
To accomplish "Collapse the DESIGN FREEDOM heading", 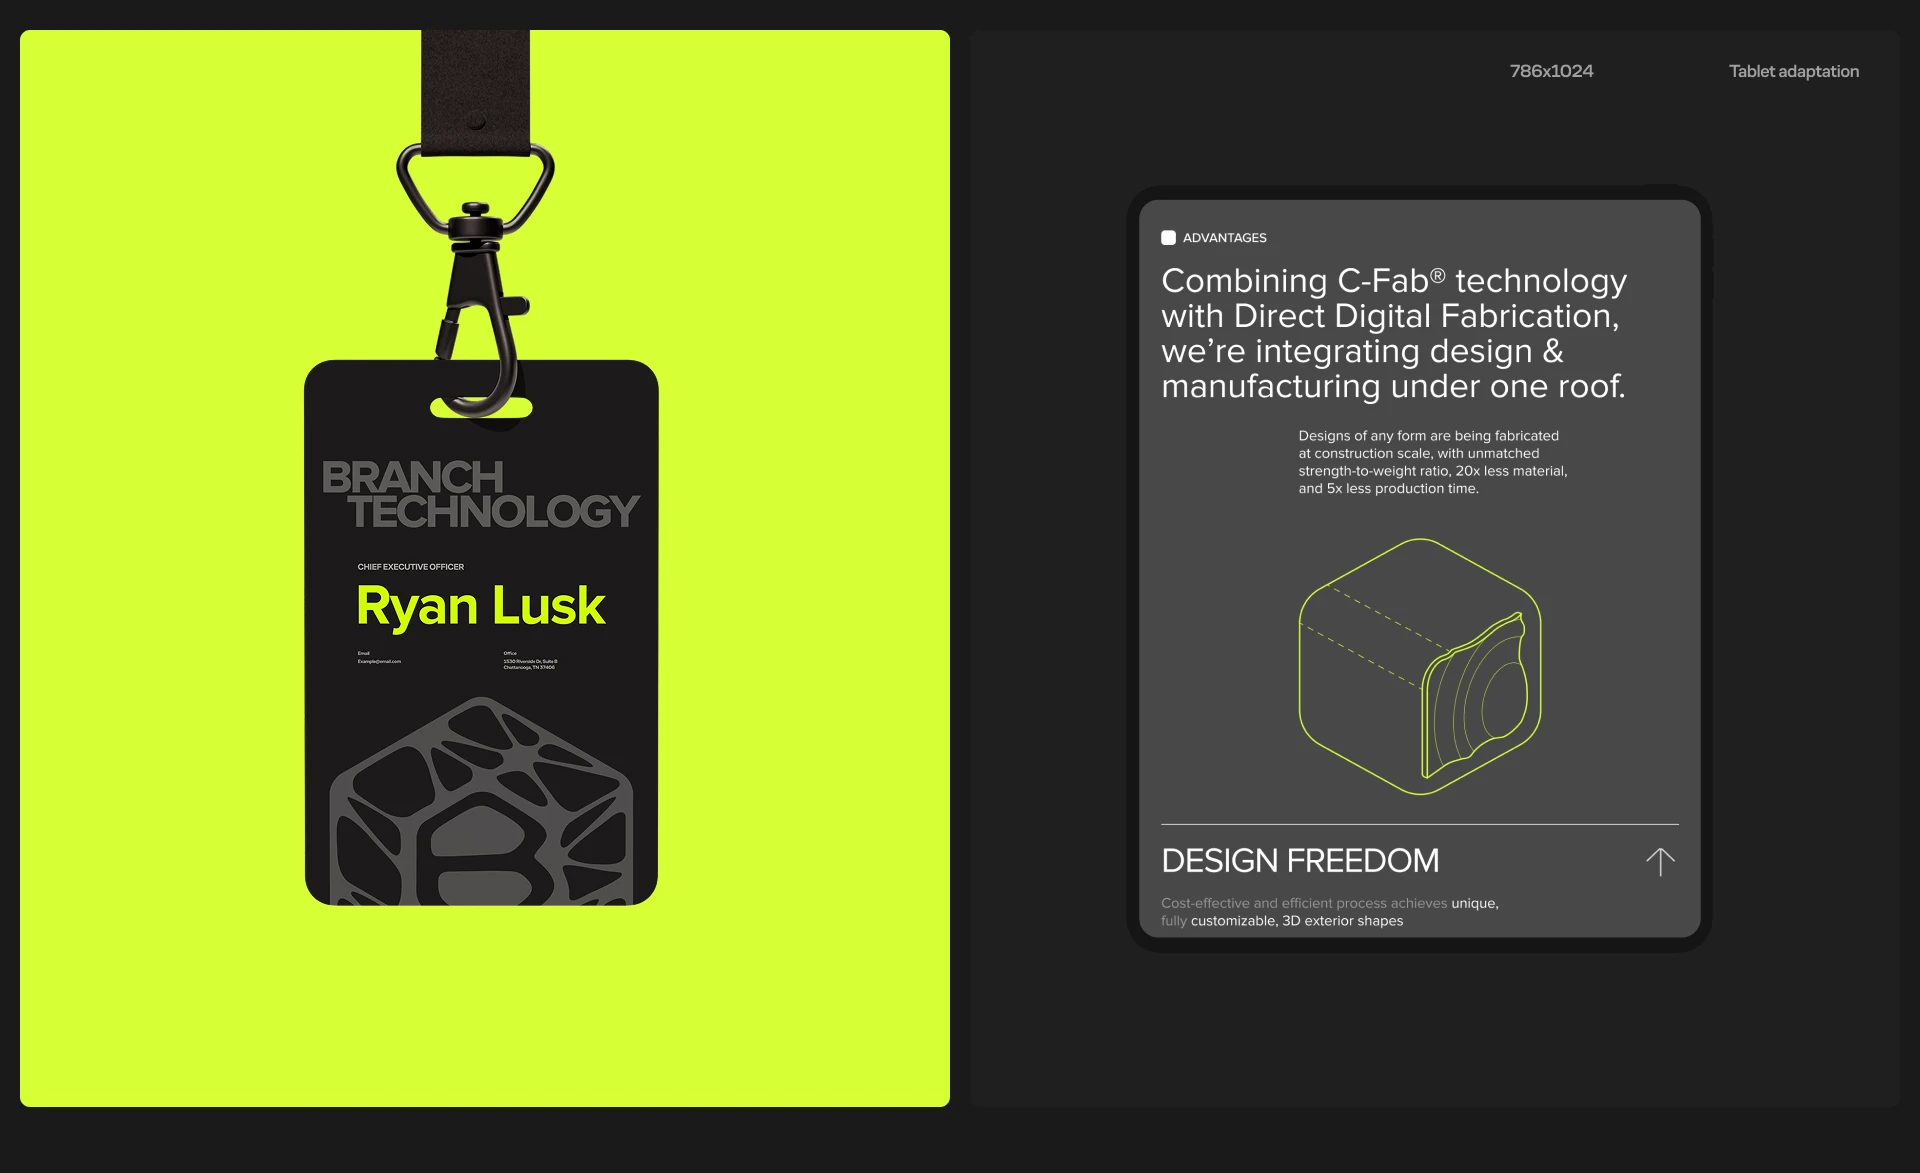I will point(1300,861).
